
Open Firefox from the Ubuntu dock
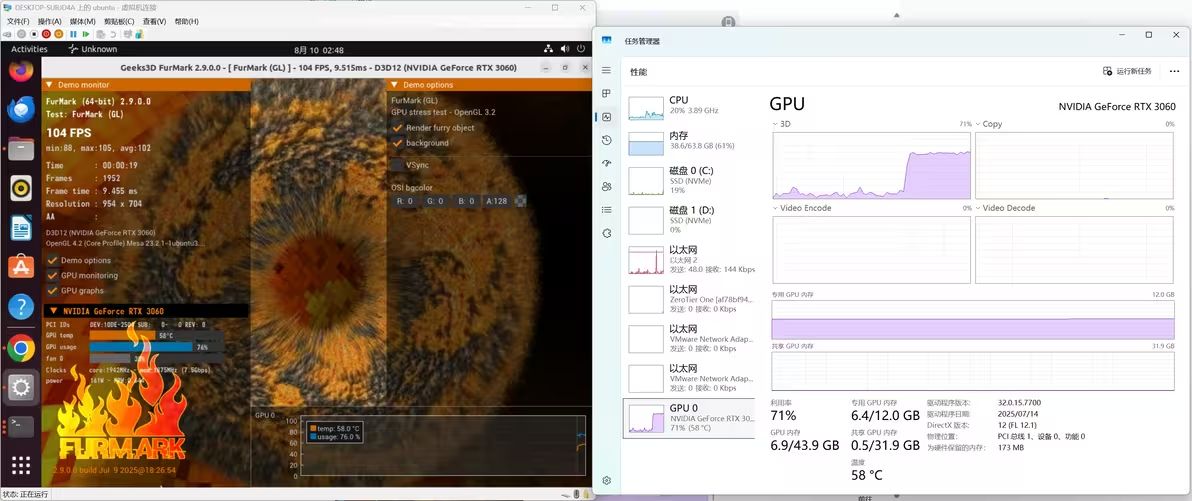click(x=21, y=71)
